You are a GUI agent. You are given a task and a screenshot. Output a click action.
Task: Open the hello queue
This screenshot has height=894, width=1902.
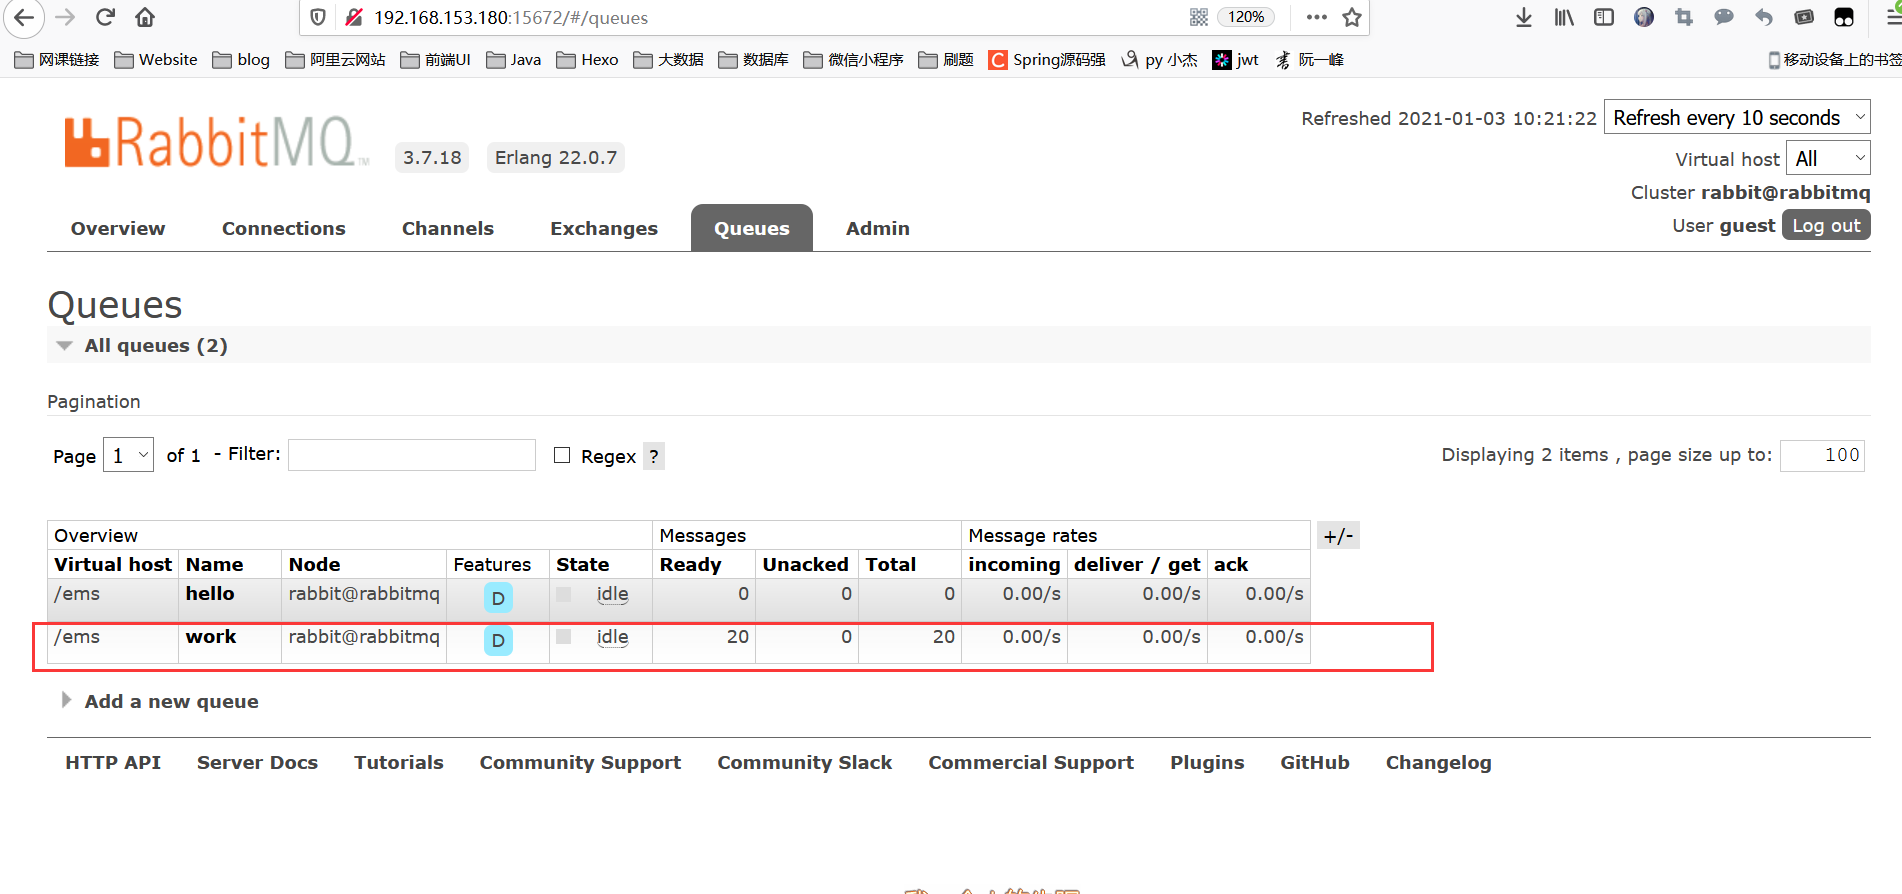coord(210,593)
